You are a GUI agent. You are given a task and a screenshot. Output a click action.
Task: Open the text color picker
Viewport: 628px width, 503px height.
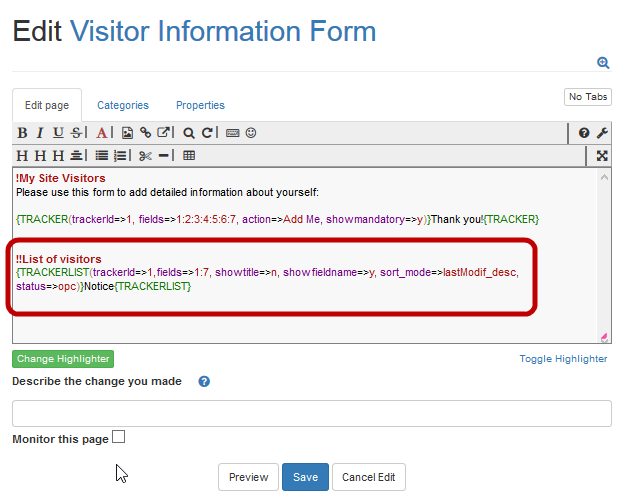pyautogui.click(x=102, y=132)
